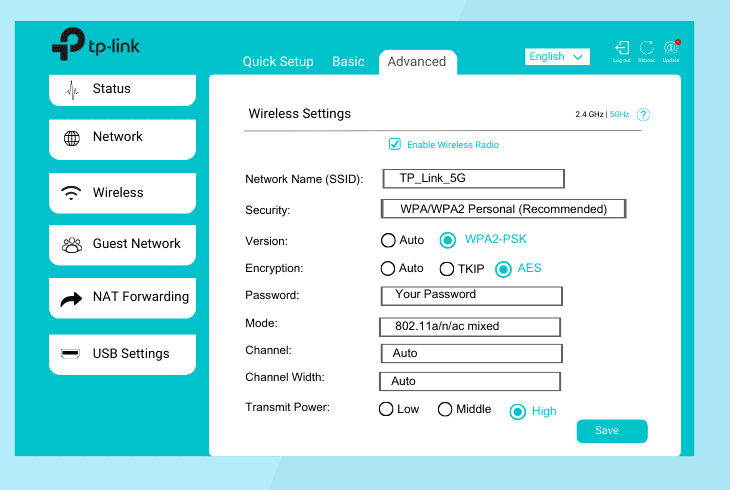730x490 pixels.
Task: Switch to the 5GHz band link
Action: [619, 115]
